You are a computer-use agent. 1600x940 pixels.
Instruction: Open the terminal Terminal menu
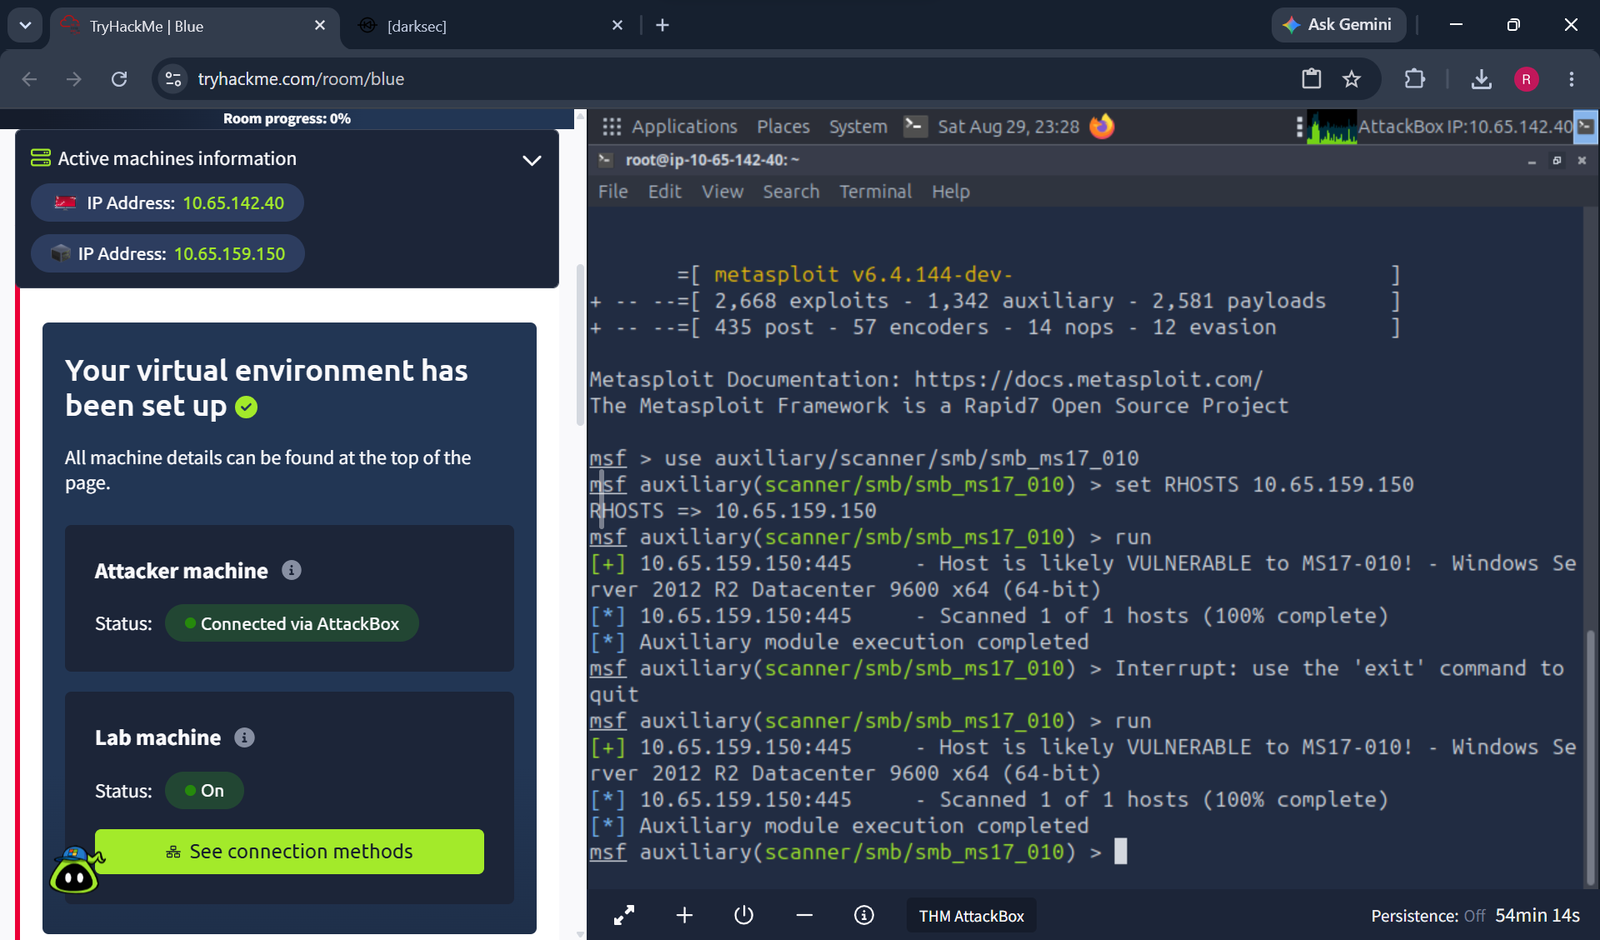click(875, 192)
